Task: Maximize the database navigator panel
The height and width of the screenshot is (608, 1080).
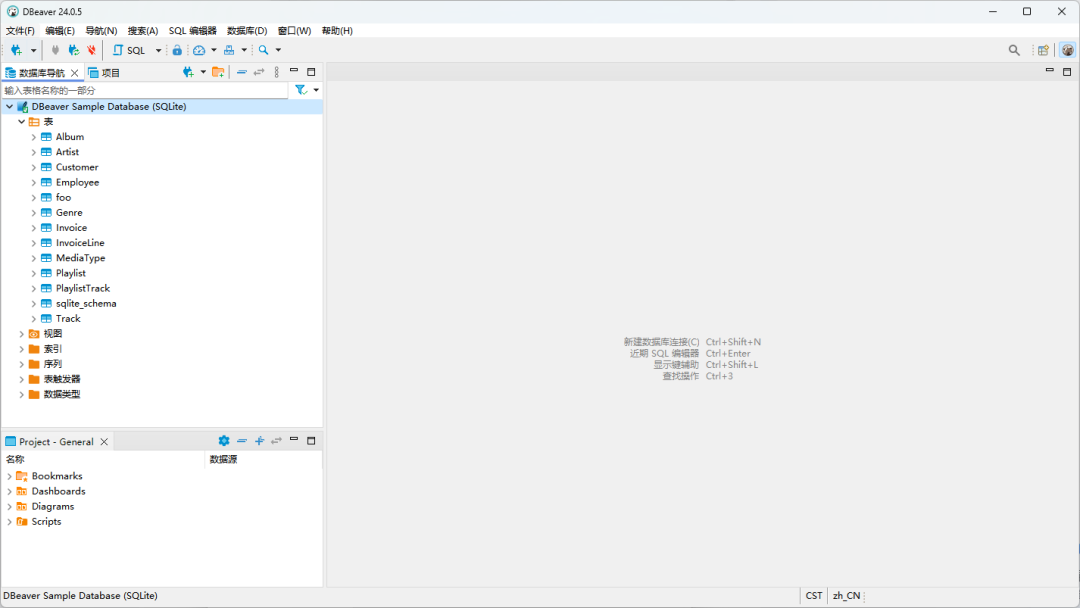Action: (x=311, y=72)
